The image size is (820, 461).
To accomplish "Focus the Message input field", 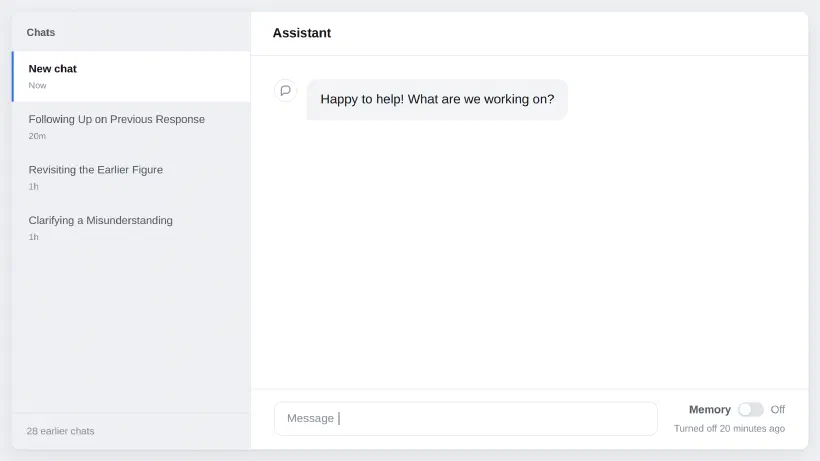I will 465,418.
